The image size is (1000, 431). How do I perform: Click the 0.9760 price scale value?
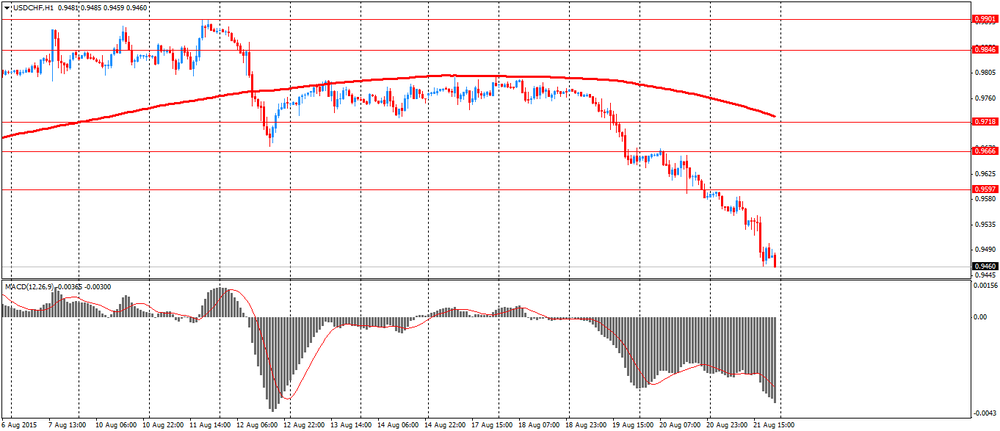click(x=985, y=98)
